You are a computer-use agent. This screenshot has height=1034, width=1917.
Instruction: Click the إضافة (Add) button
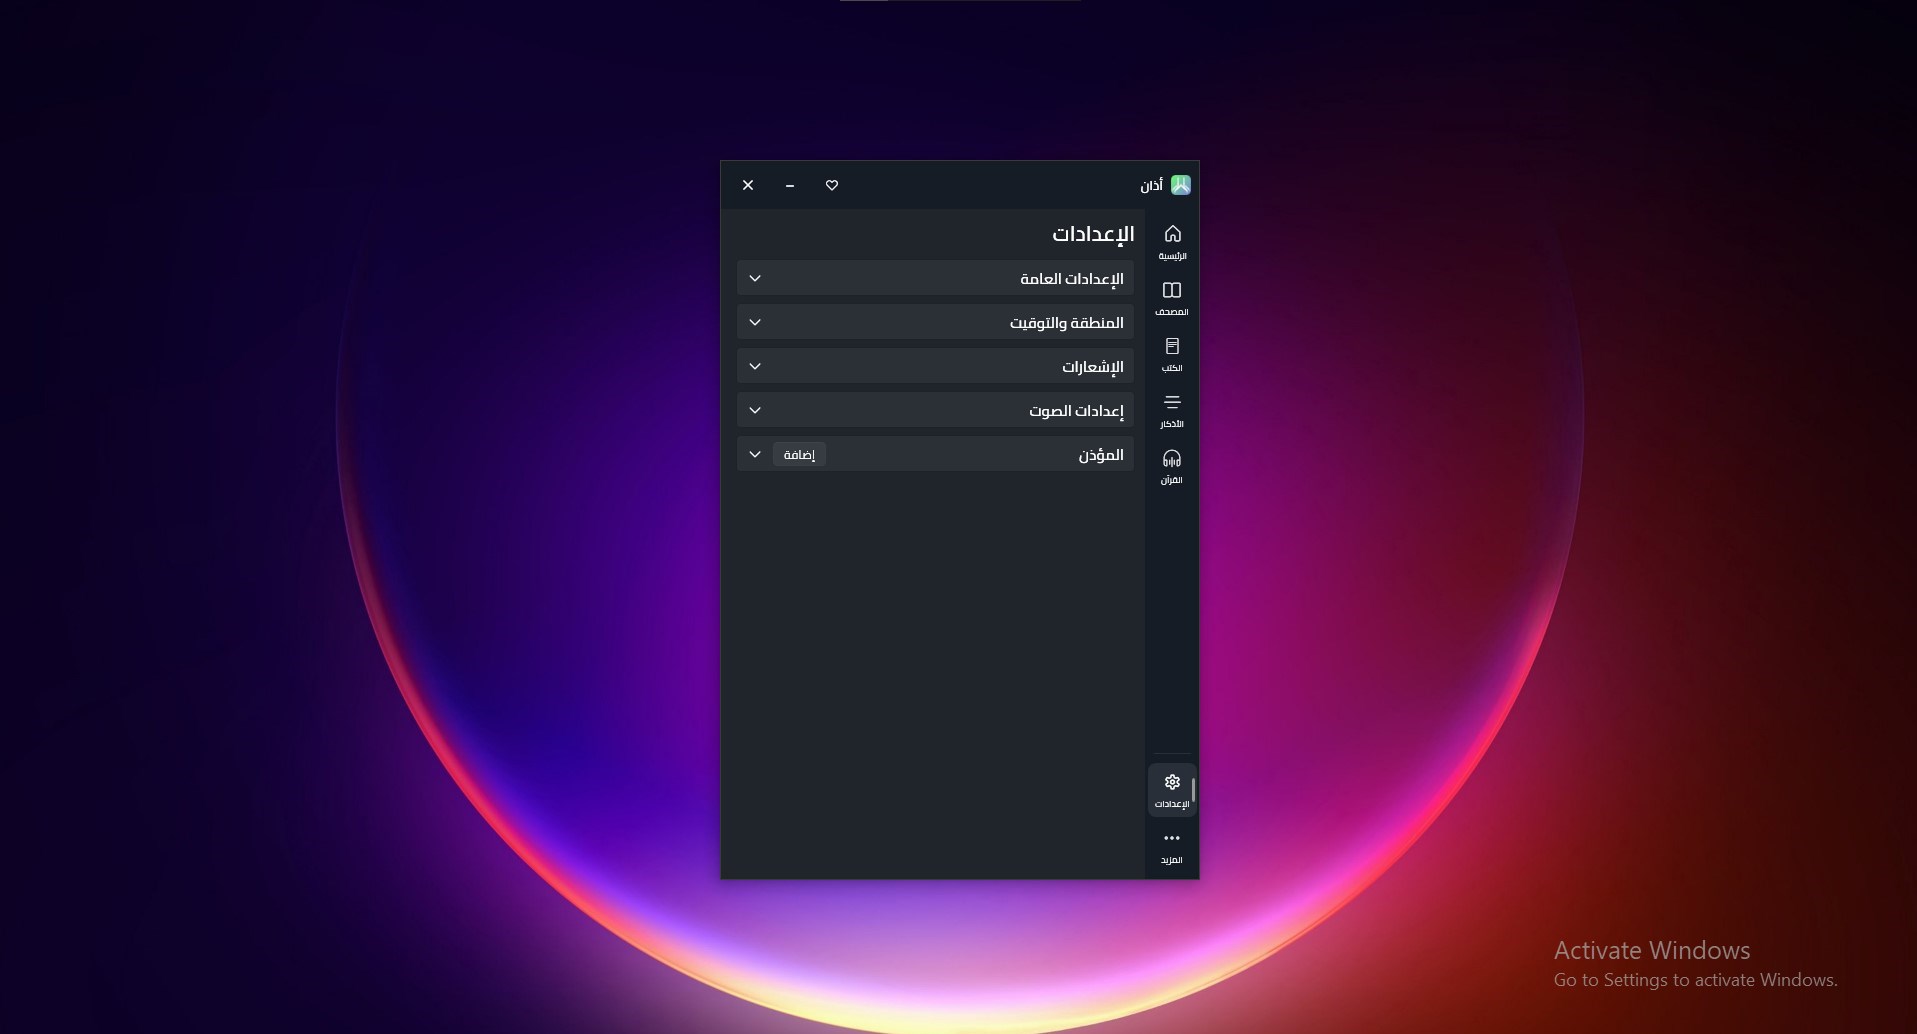[799, 454]
